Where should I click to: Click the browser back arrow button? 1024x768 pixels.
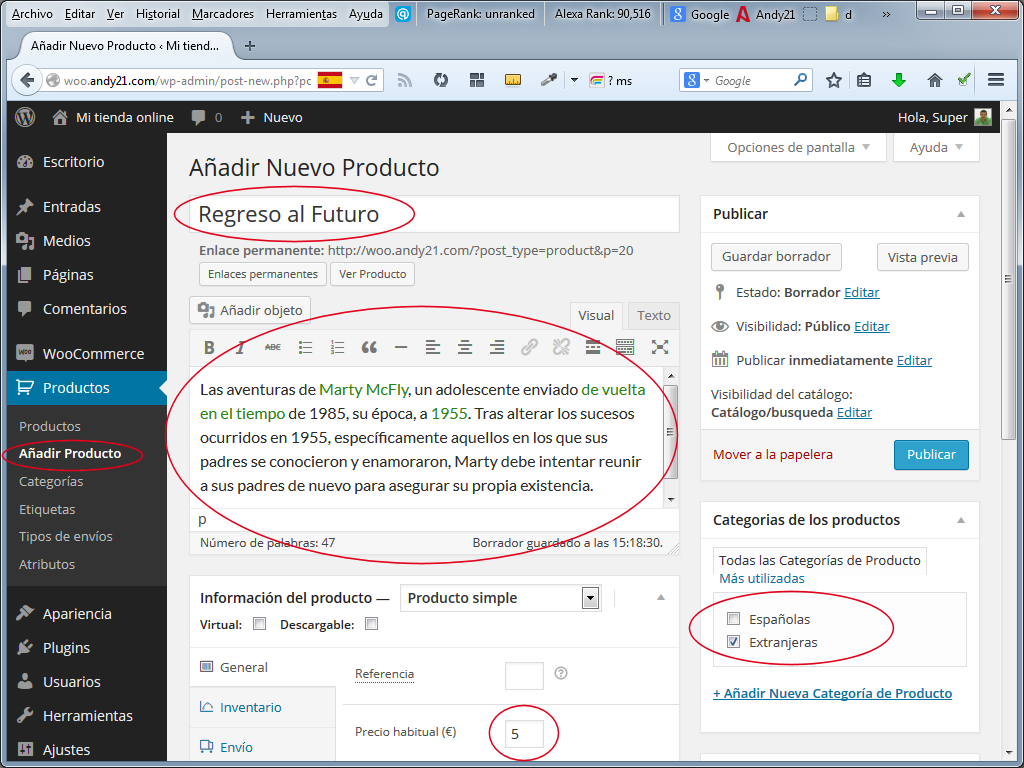tap(27, 80)
